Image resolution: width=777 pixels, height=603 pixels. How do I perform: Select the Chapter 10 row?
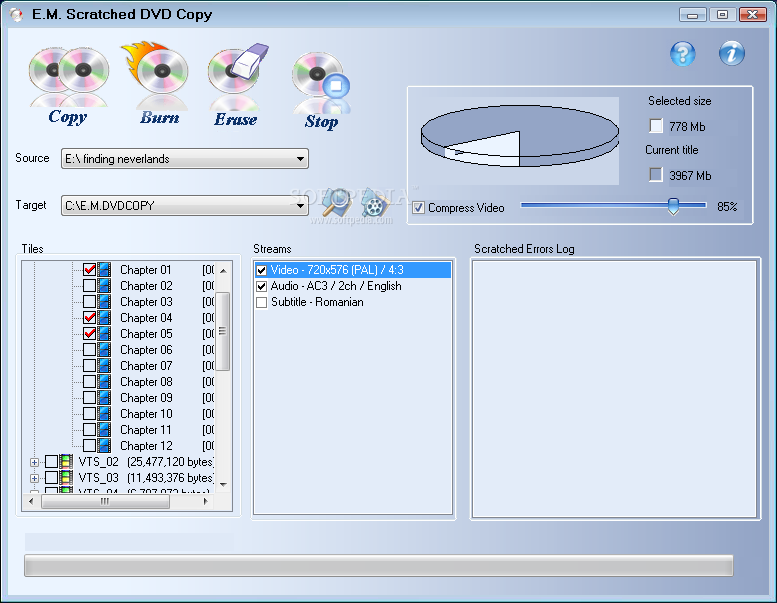click(x=146, y=413)
